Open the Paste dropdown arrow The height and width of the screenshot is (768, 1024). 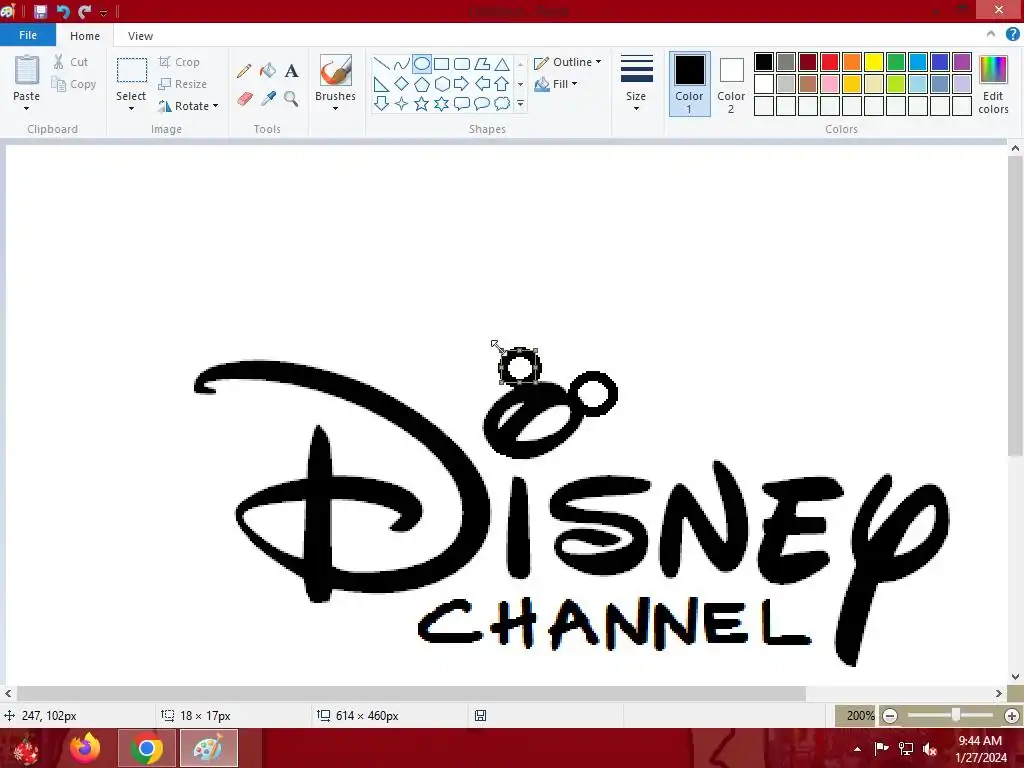tap(27, 108)
